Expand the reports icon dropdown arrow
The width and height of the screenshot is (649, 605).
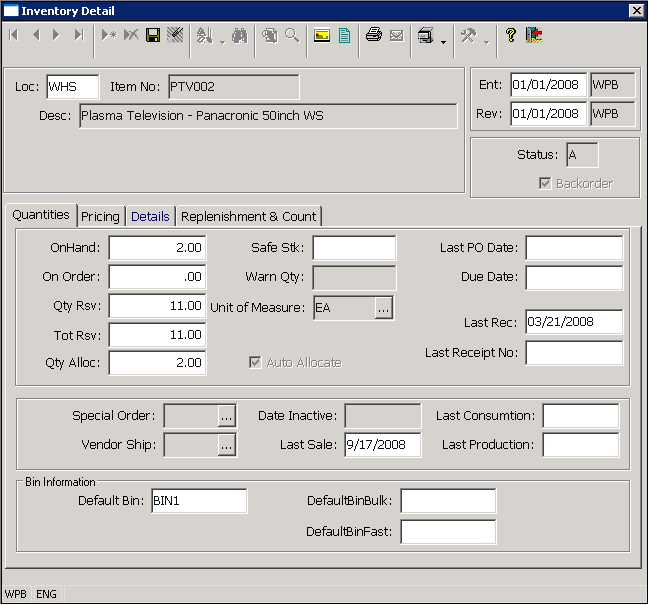tap(443, 42)
